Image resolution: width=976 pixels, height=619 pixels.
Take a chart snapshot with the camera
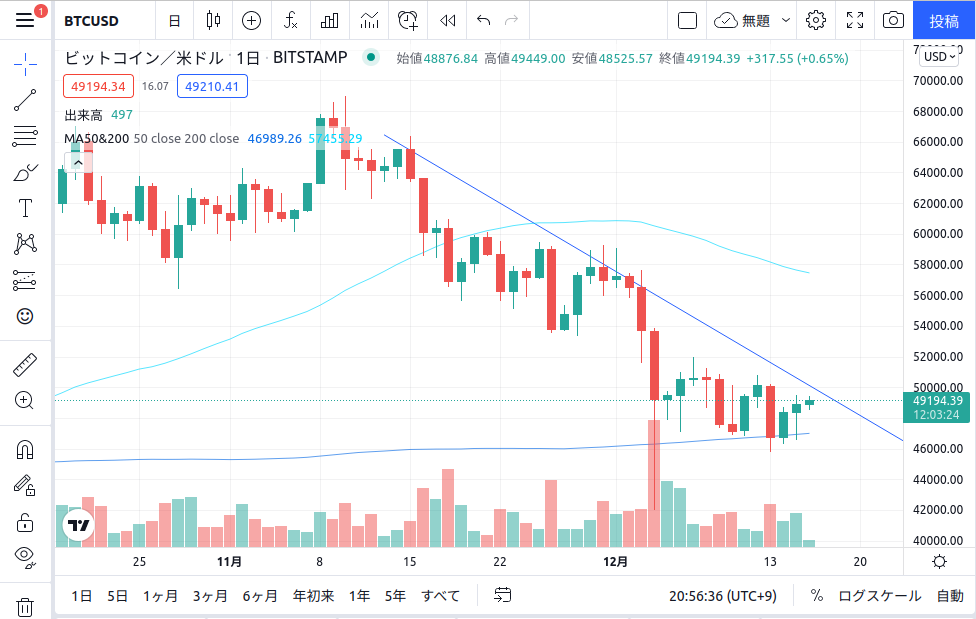pos(893,20)
